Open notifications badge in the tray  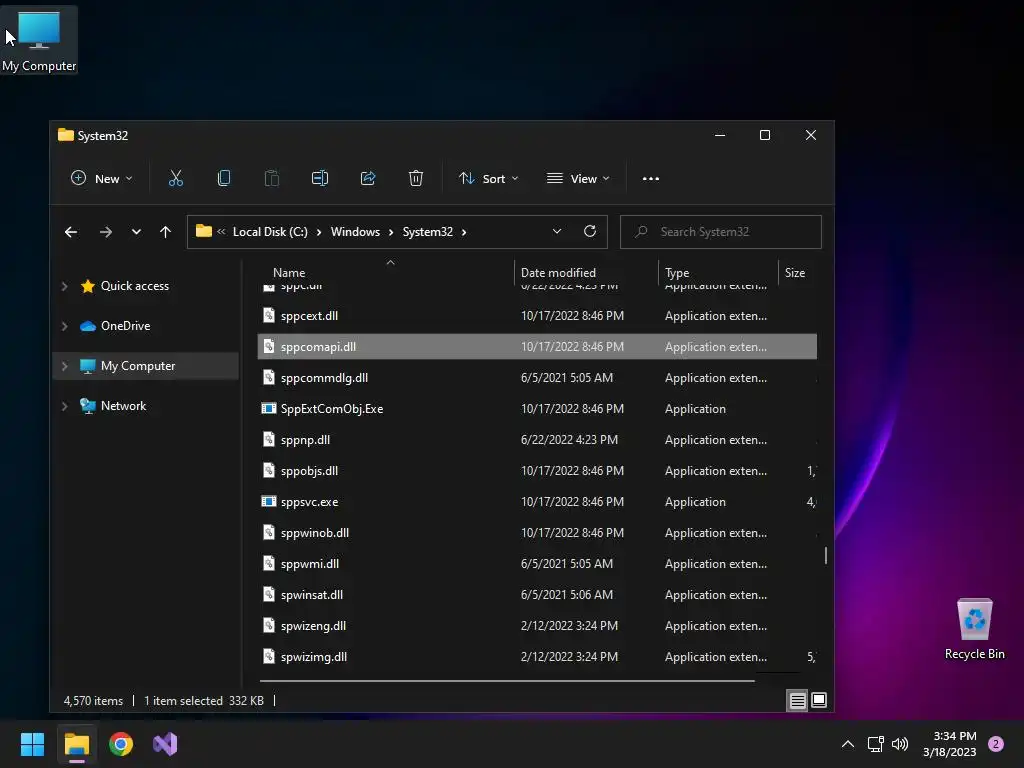pyautogui.click(x=996, y=744)
